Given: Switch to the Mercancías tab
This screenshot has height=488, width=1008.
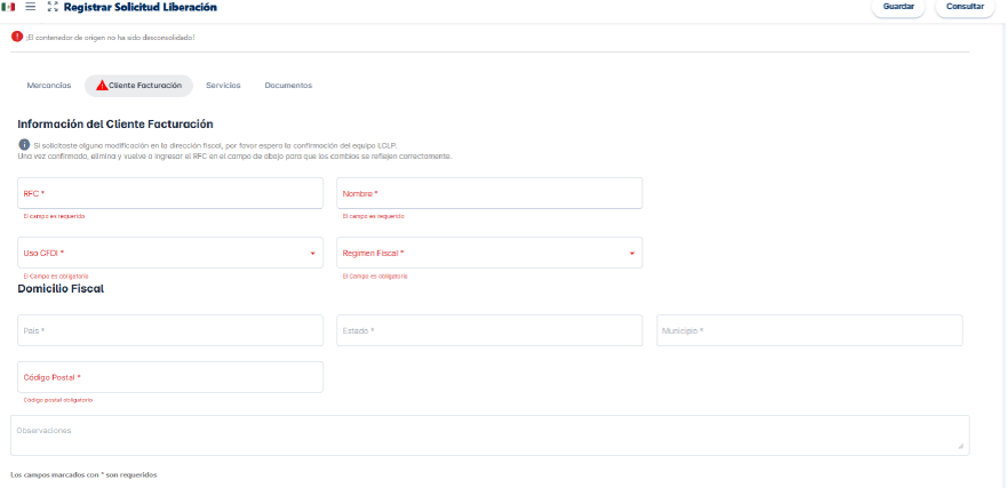Looking at the screenshot, I should [x=49, y=86].
